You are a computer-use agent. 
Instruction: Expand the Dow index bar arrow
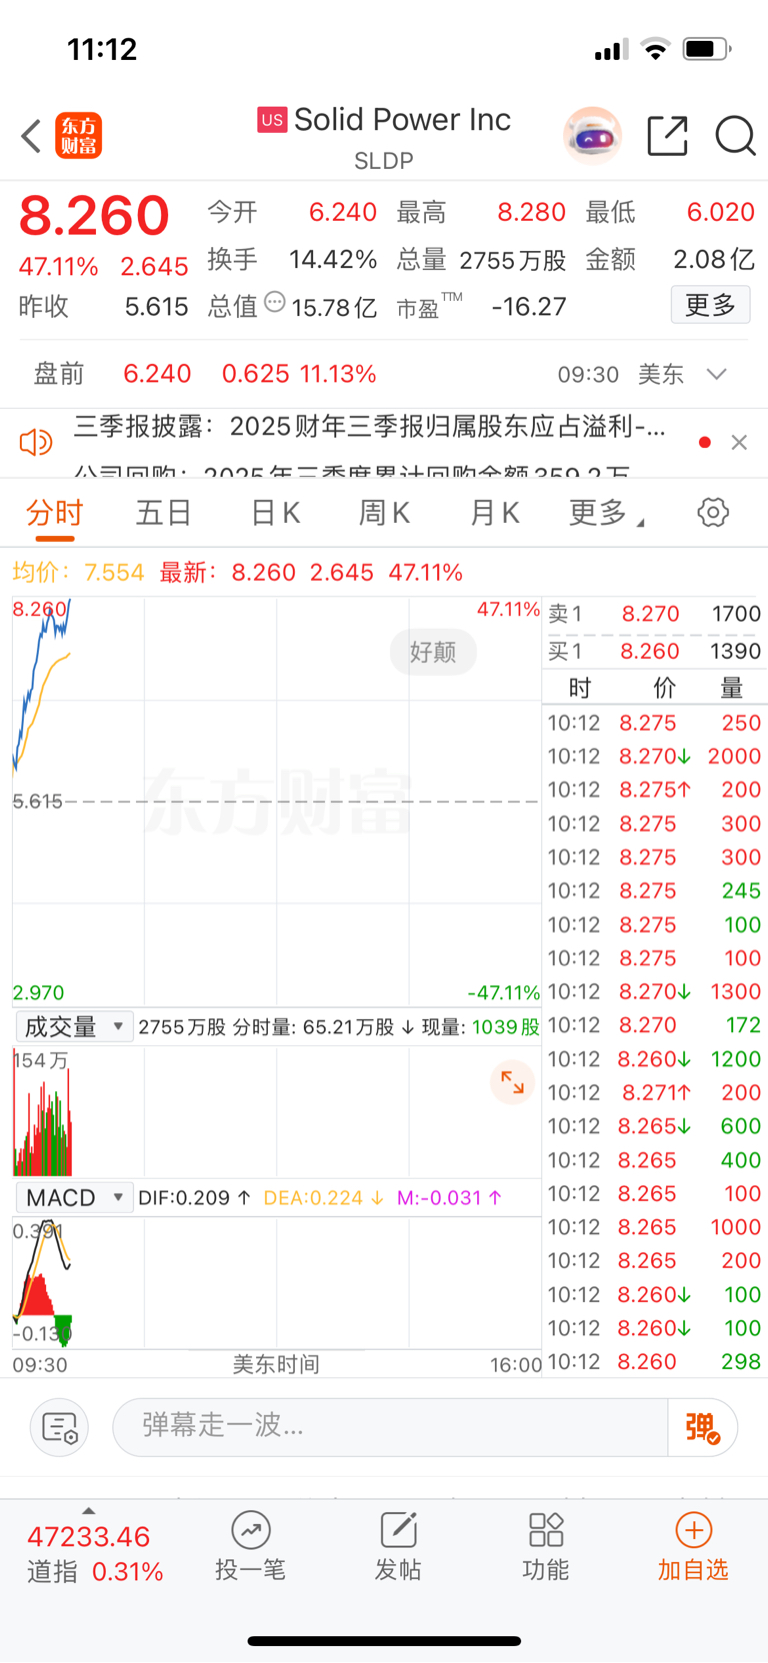click(89, 1511)
